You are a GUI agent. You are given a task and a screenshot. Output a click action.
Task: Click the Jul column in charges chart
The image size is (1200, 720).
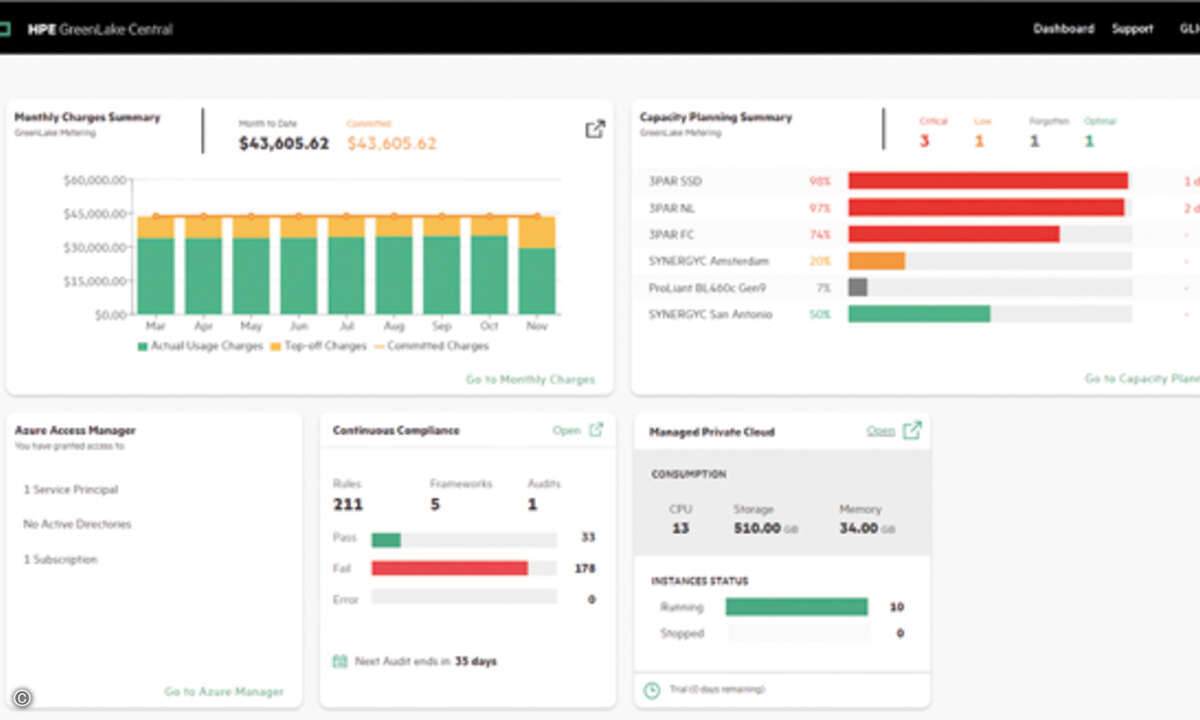point(346,264)
